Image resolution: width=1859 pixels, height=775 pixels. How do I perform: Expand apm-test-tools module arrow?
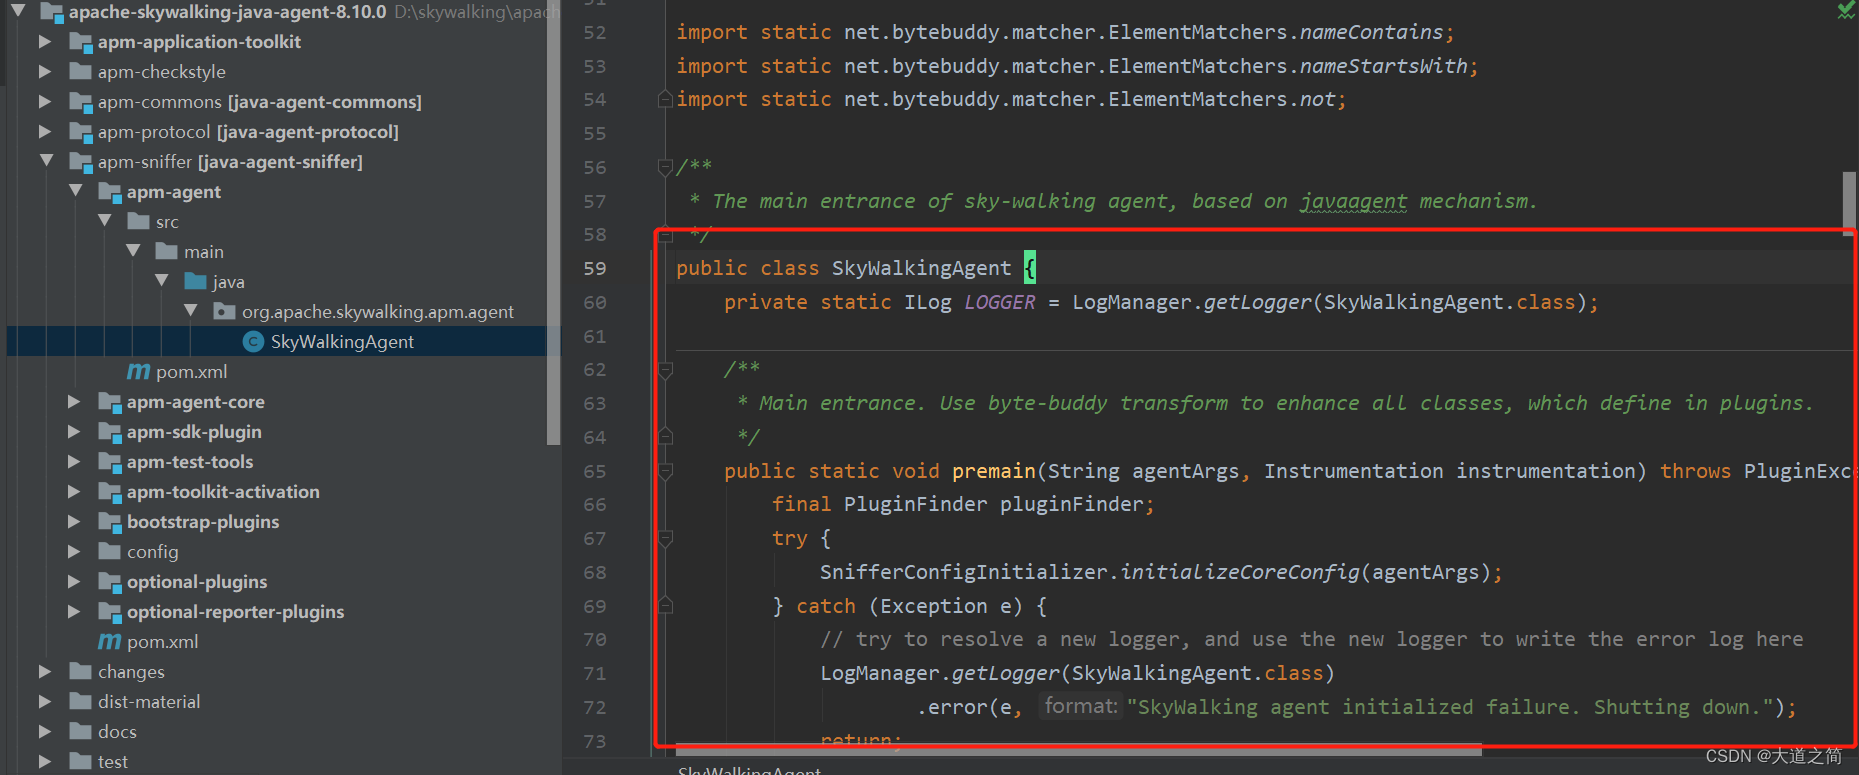pos(73,462)
